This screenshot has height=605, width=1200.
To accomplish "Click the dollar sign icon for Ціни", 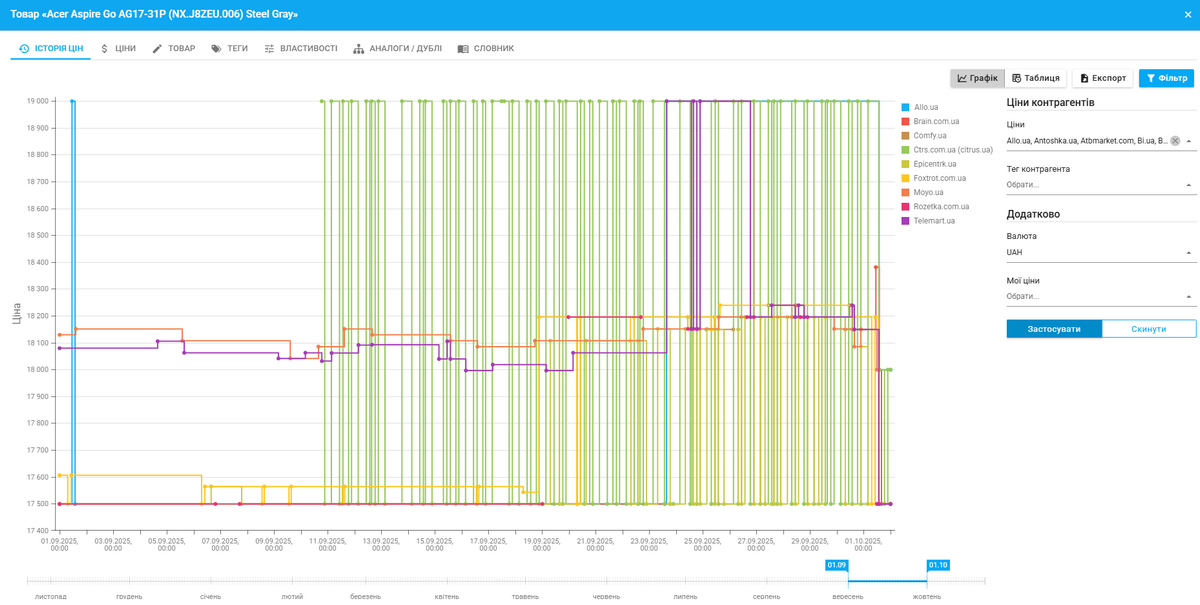I will pos(105,48).
